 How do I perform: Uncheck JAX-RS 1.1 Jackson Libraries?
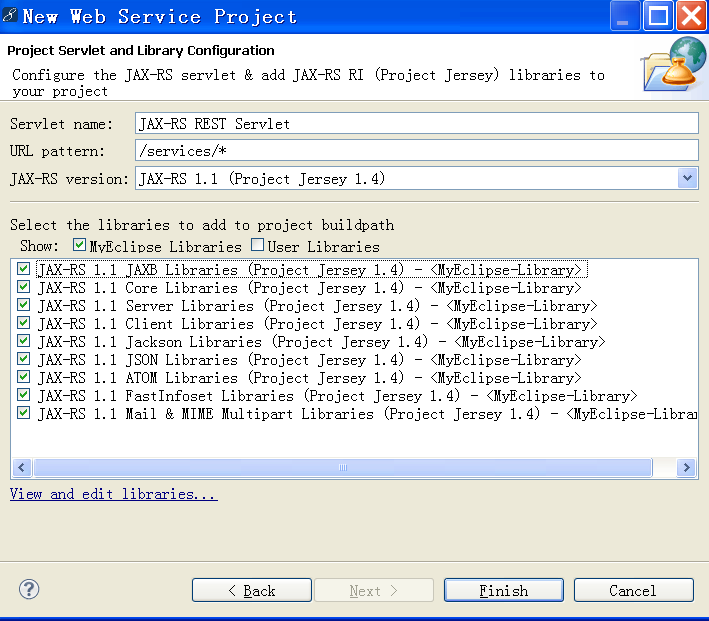point(24,341)
